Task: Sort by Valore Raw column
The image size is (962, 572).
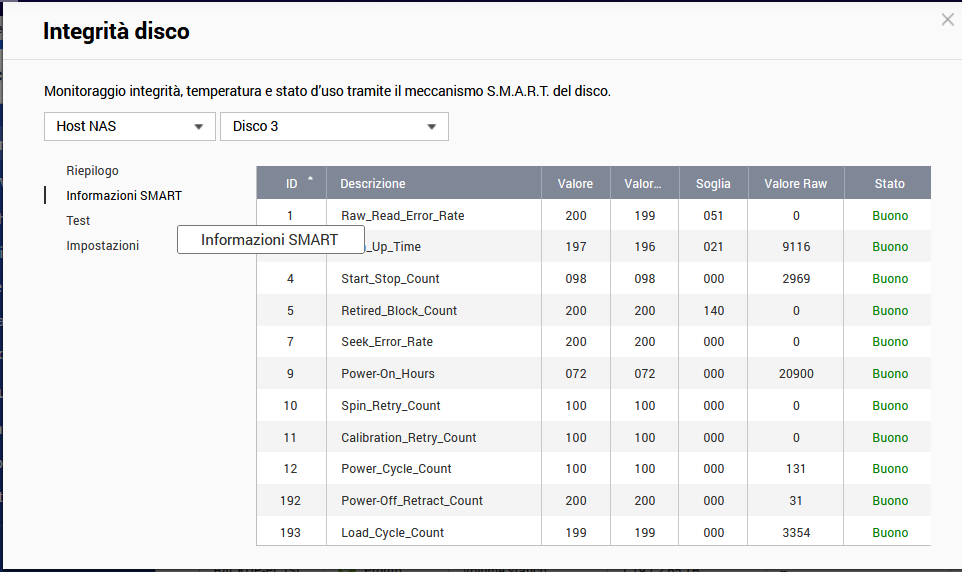Action: coord(795,184)
